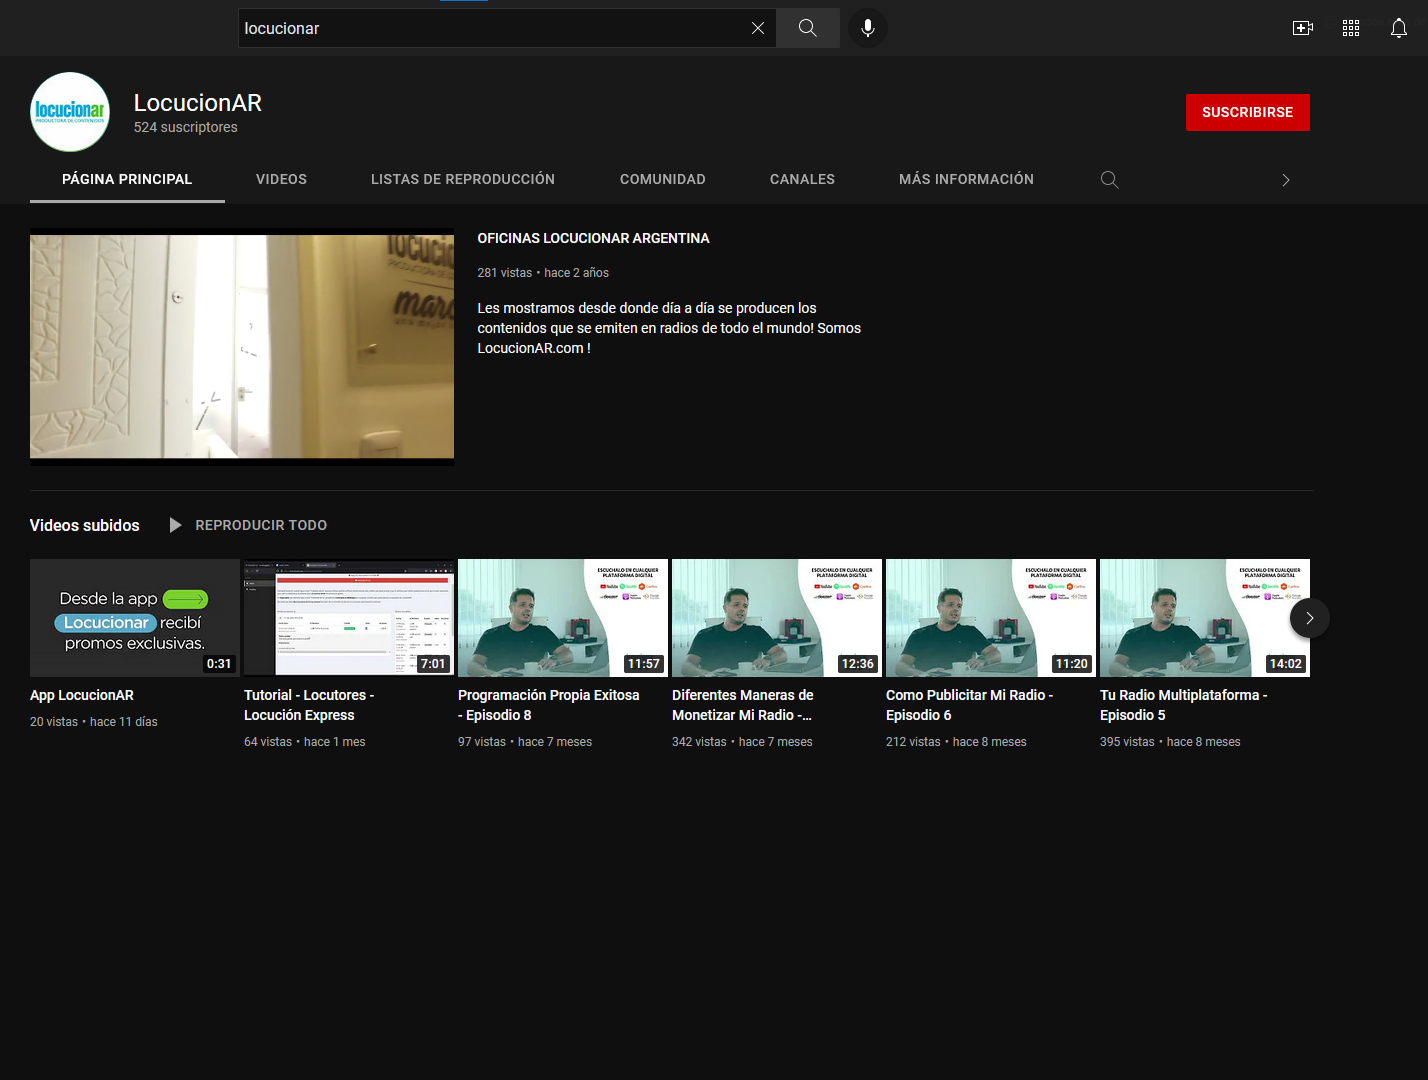The height and width of the screenshot is (1080, 1428).
Task: Open the OFICINAS LOCUCIONAR ARGENTINA video title
Action: pyautogui.click(x=593, y=238)
